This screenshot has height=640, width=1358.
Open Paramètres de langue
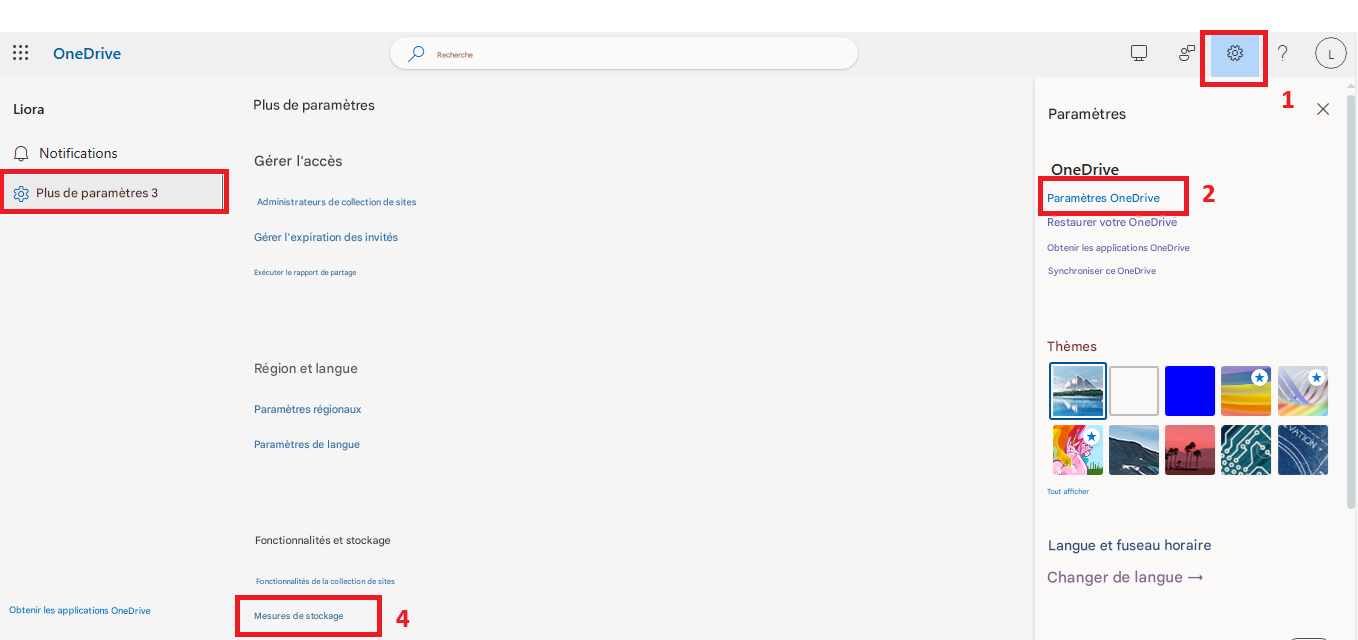pos(307,444)
